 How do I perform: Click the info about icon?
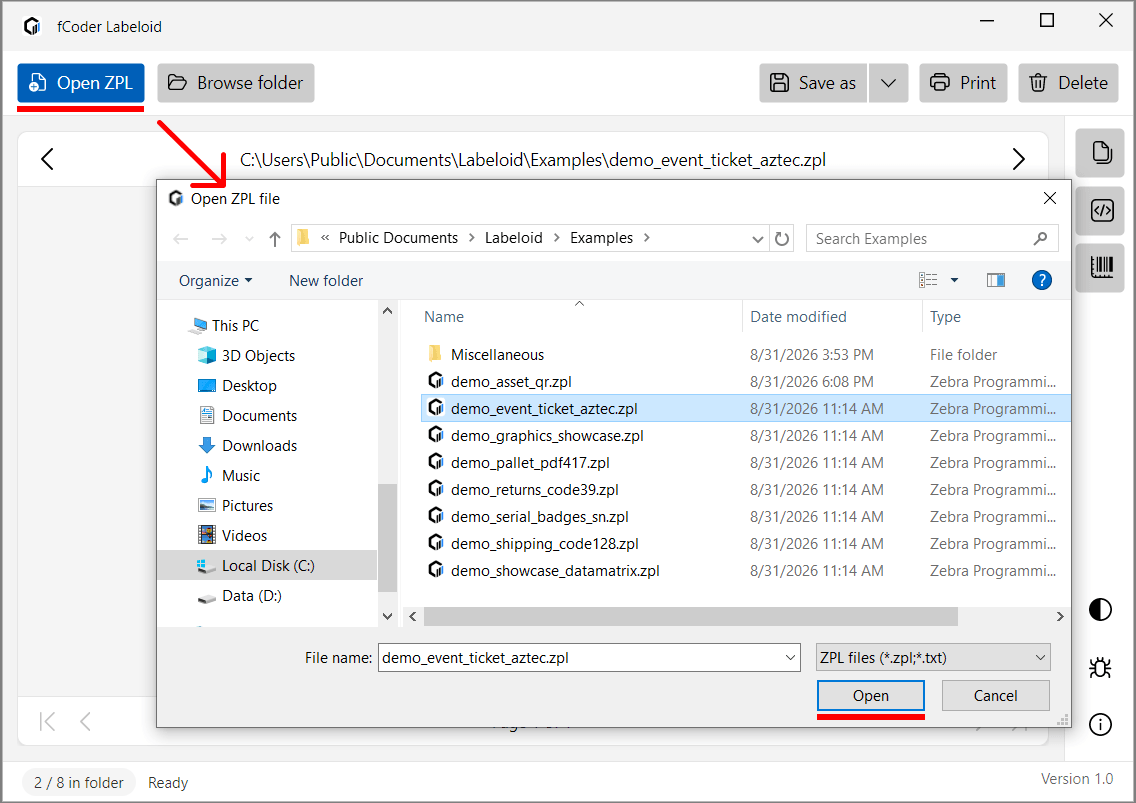[x=1100, y=724]
